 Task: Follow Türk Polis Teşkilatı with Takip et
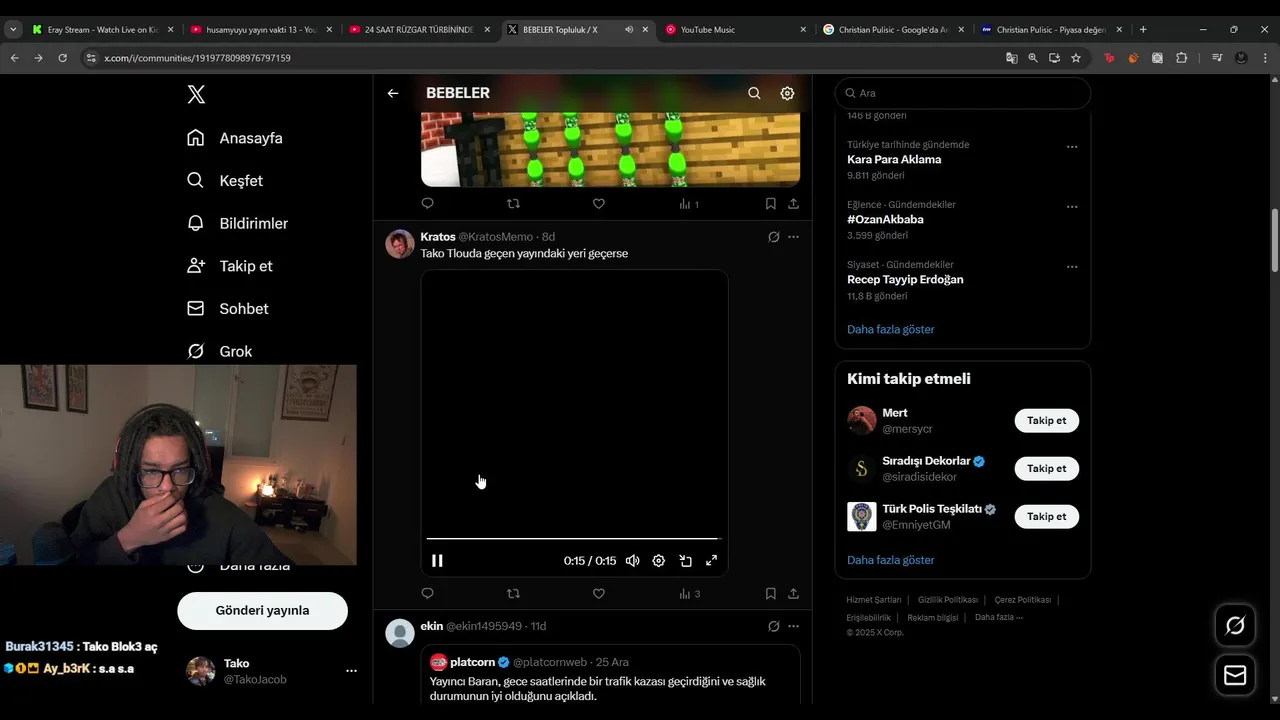coord(1046,517)
